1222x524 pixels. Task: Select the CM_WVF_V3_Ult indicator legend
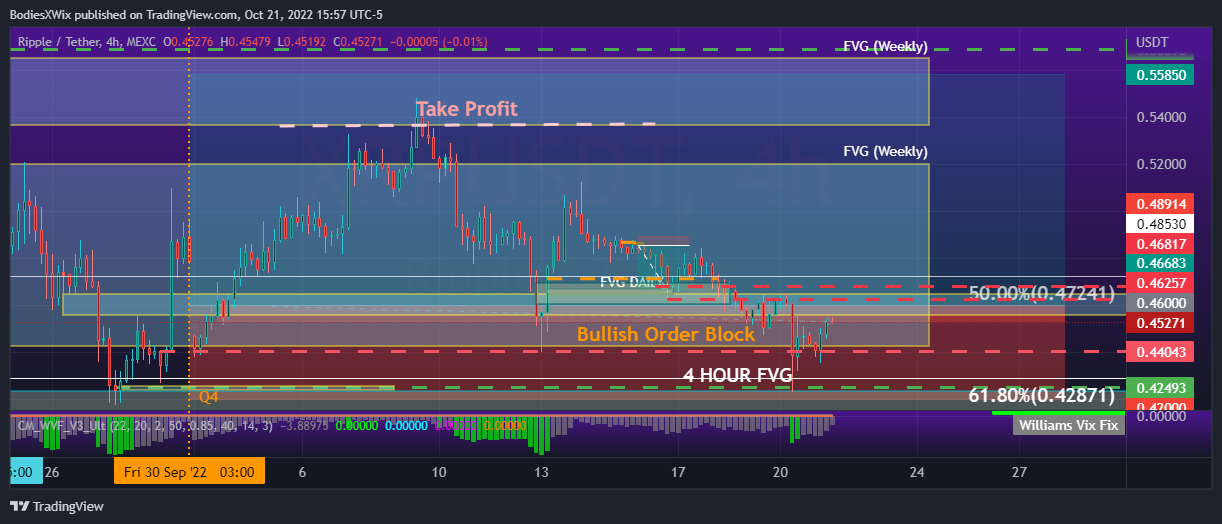tap(144, 425)
